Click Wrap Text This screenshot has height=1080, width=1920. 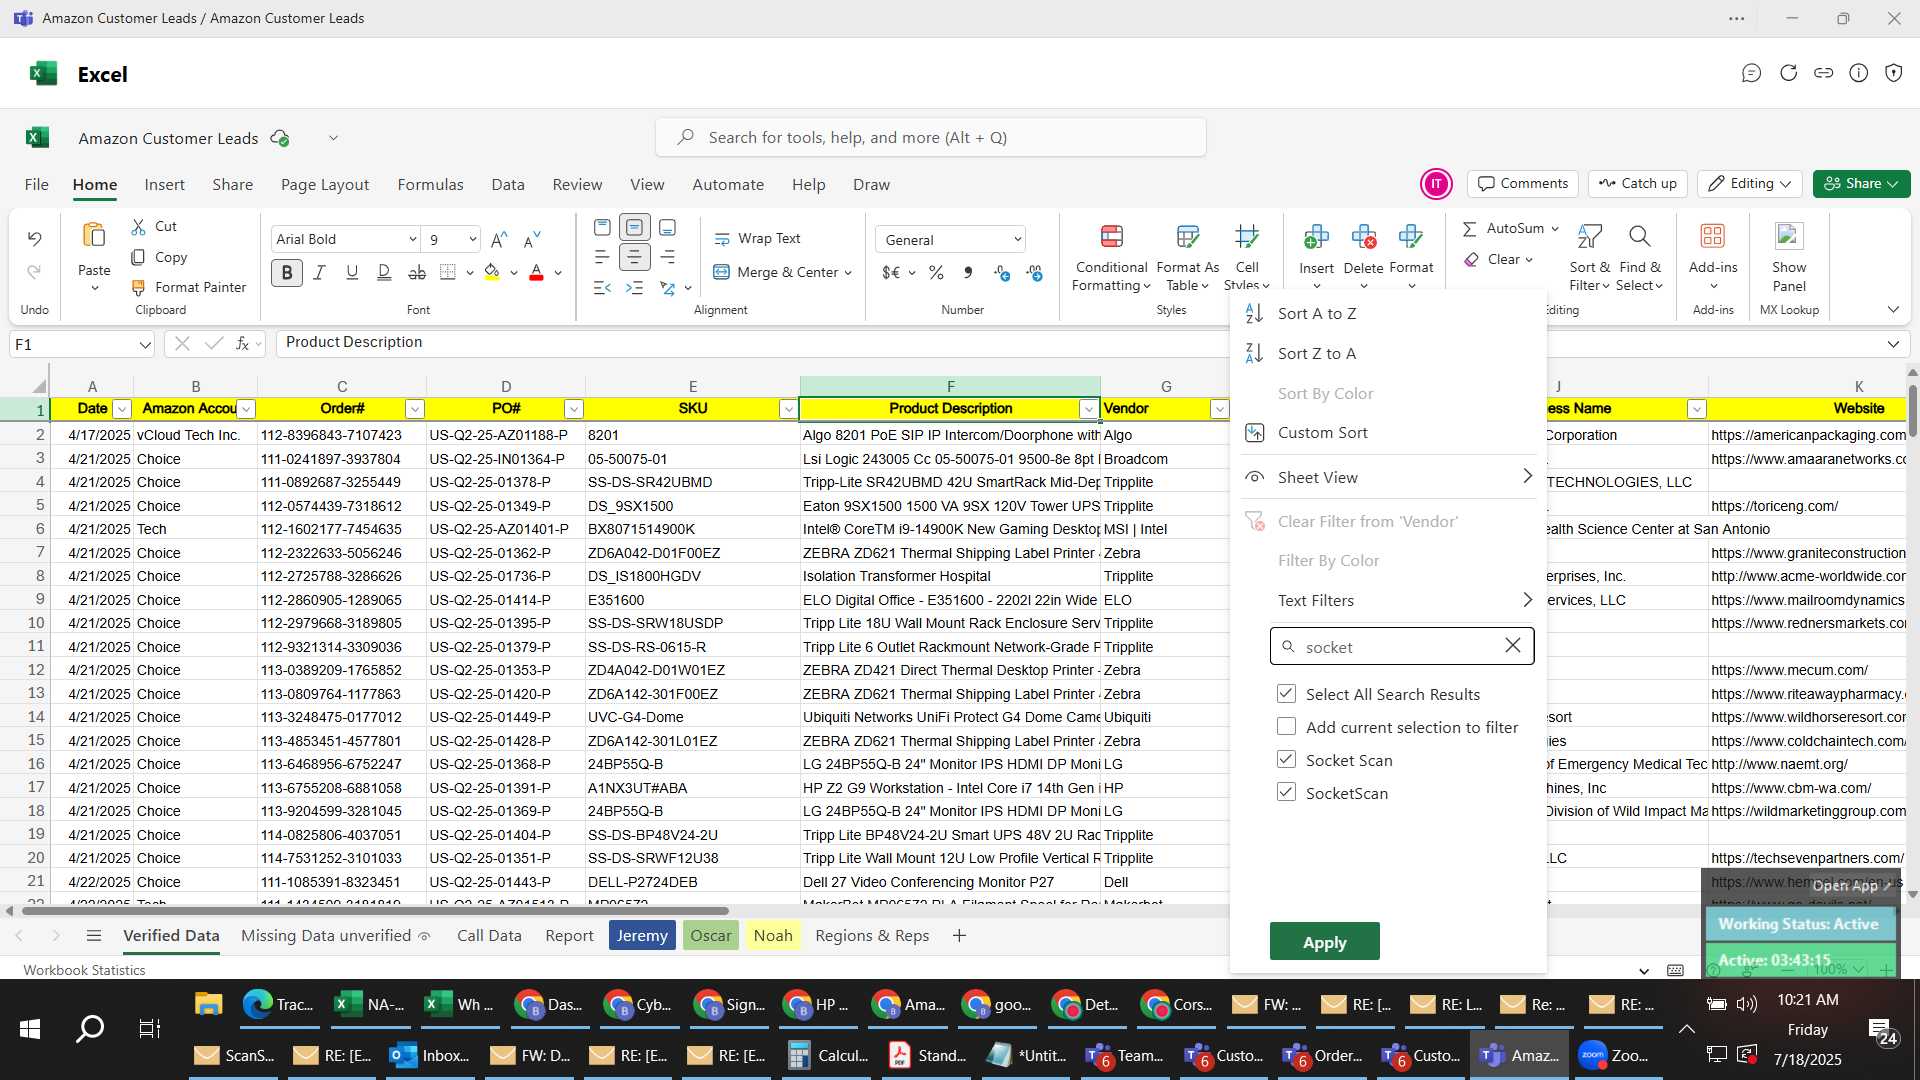757,238
